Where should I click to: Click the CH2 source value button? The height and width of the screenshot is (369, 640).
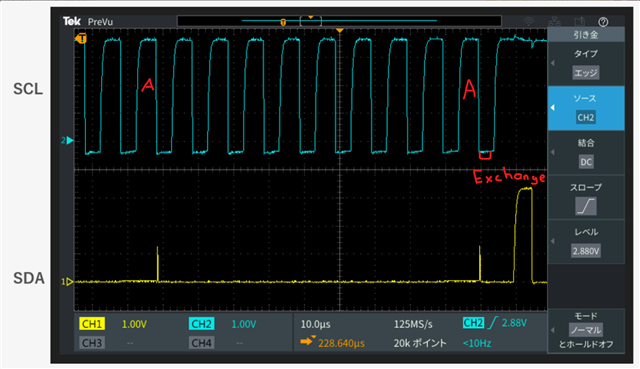coord(586,118)
